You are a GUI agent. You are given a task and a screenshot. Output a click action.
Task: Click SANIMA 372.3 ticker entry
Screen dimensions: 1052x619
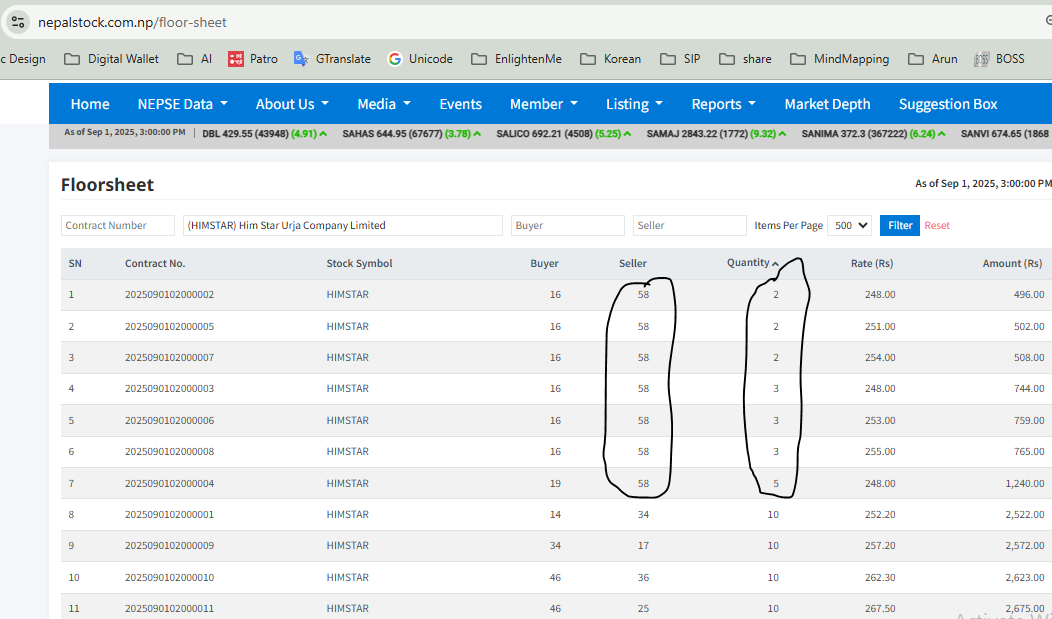tap(873, 133)
